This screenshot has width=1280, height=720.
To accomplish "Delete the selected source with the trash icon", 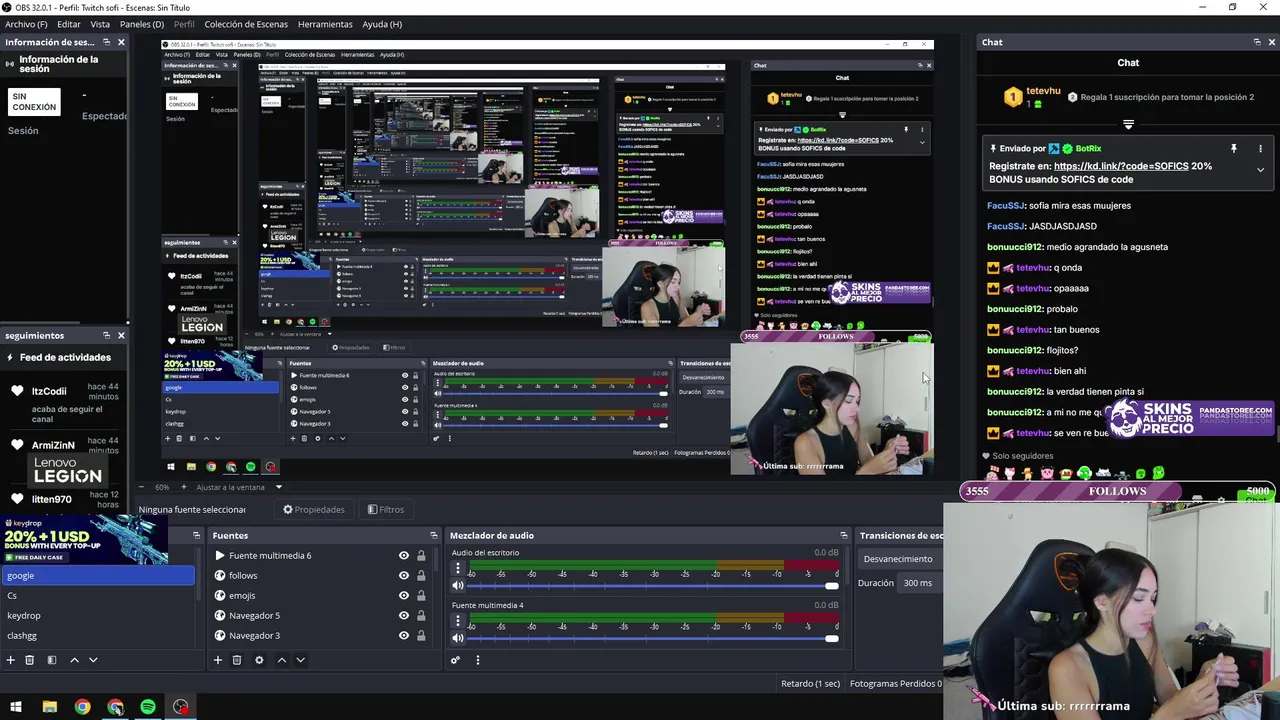I will tap(237, 660).
